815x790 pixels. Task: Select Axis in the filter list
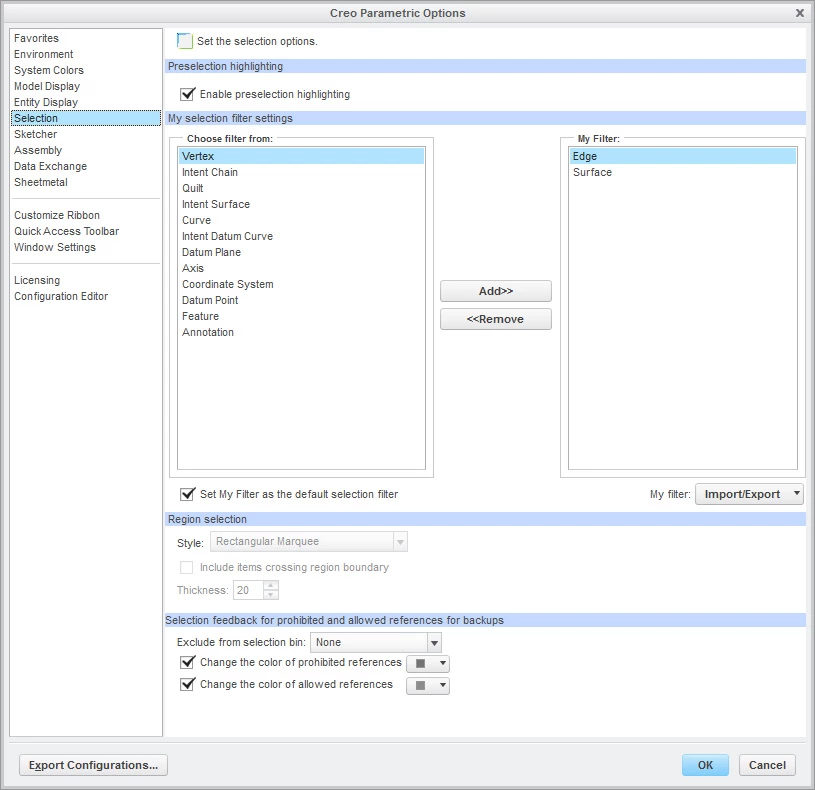click(301, 268)
